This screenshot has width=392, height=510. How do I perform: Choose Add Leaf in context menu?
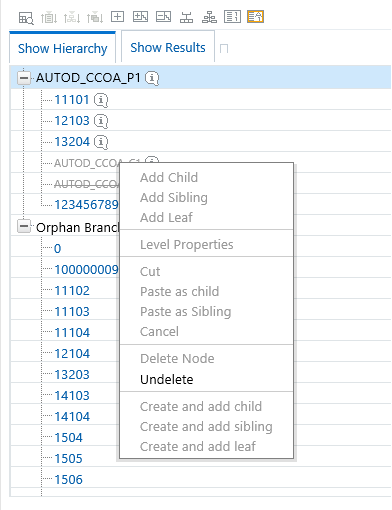[x=166, y=217]
